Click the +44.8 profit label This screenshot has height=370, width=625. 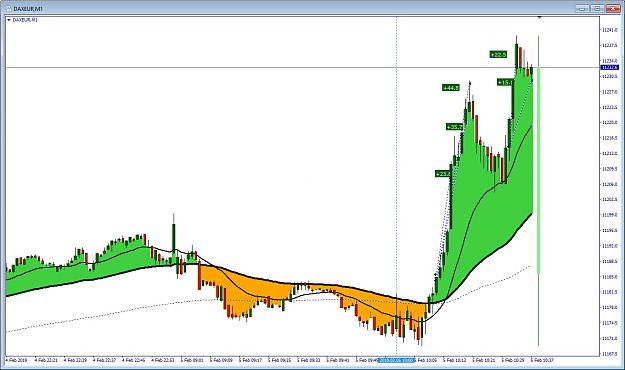[x=451, y=88]
